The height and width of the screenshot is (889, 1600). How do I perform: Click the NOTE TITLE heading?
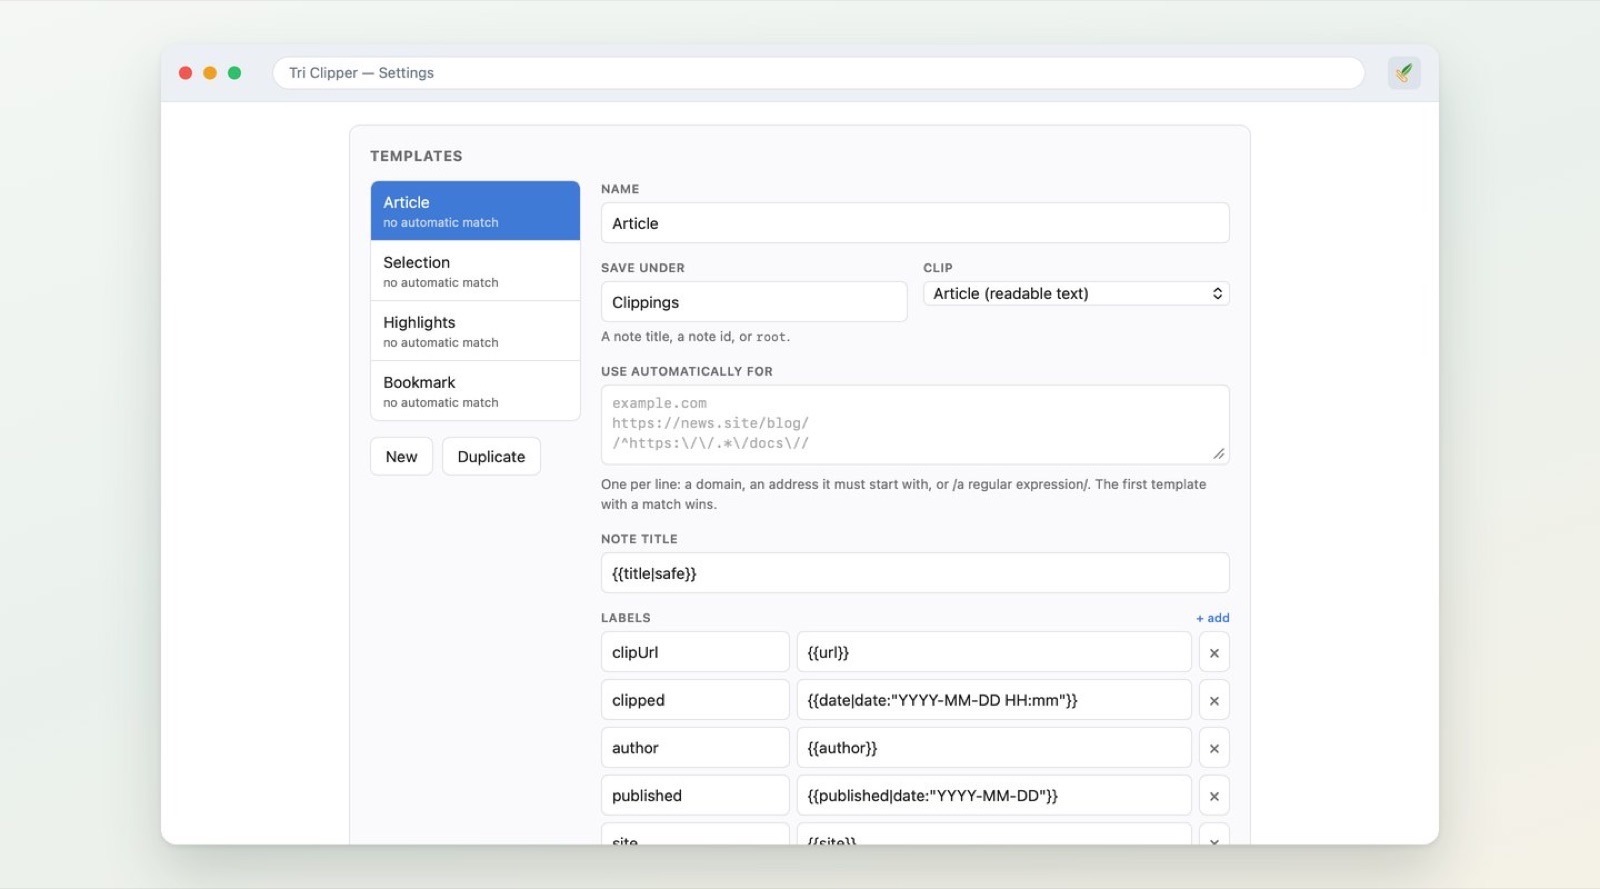639,539
